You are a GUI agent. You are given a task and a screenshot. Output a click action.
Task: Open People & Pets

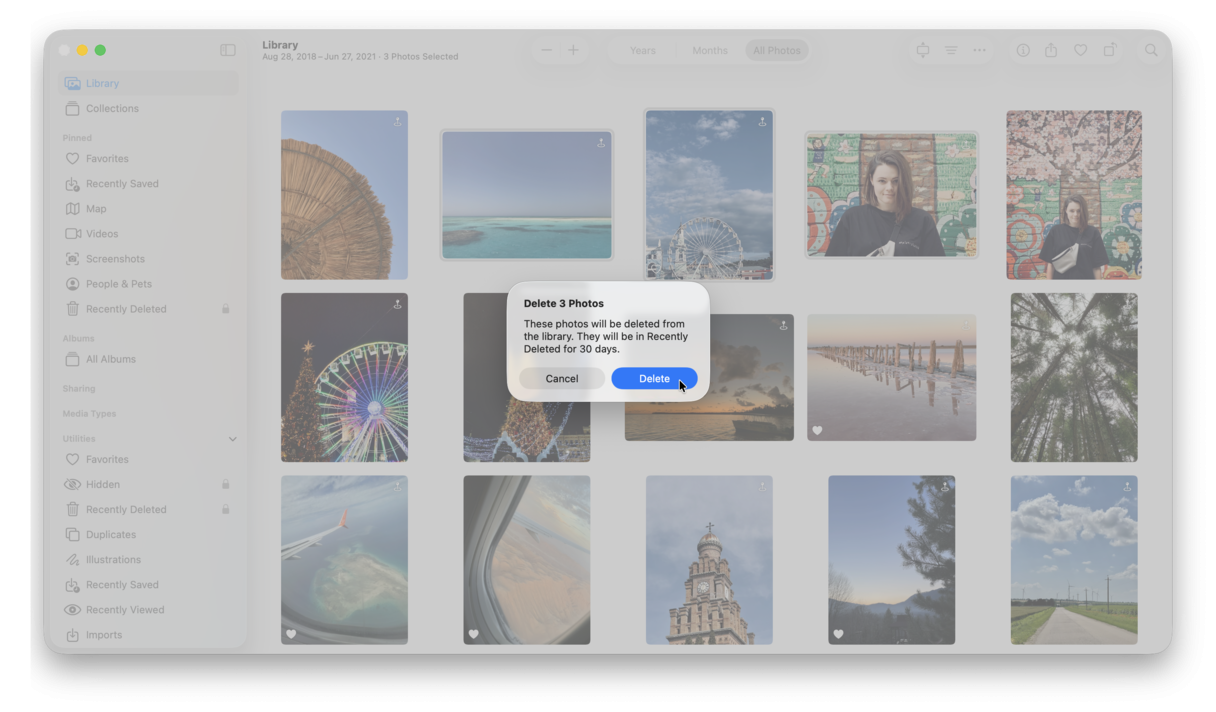118,283
